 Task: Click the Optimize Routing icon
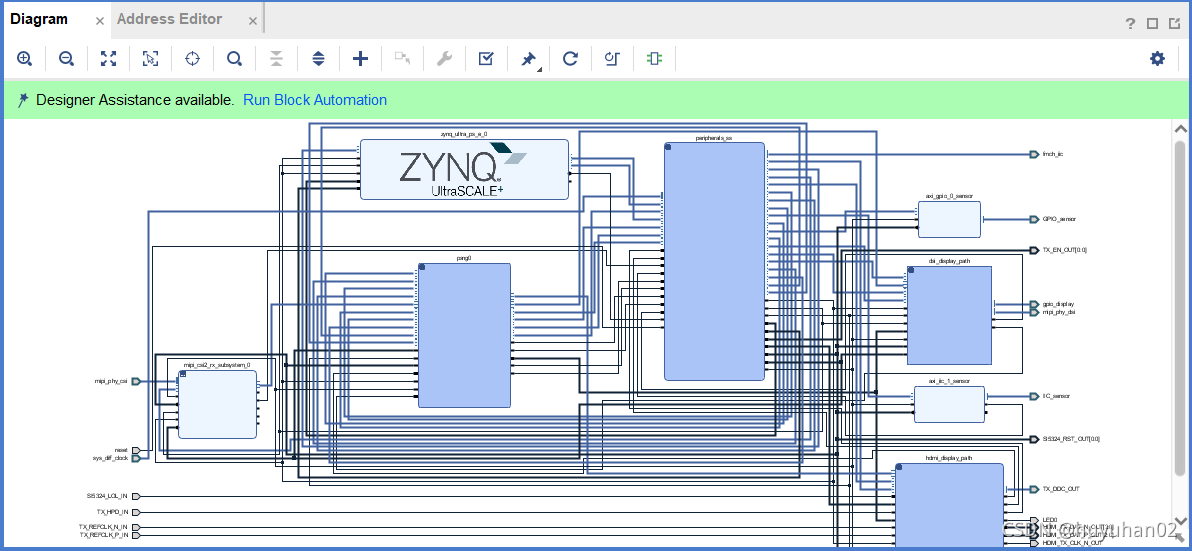point(612,59)
